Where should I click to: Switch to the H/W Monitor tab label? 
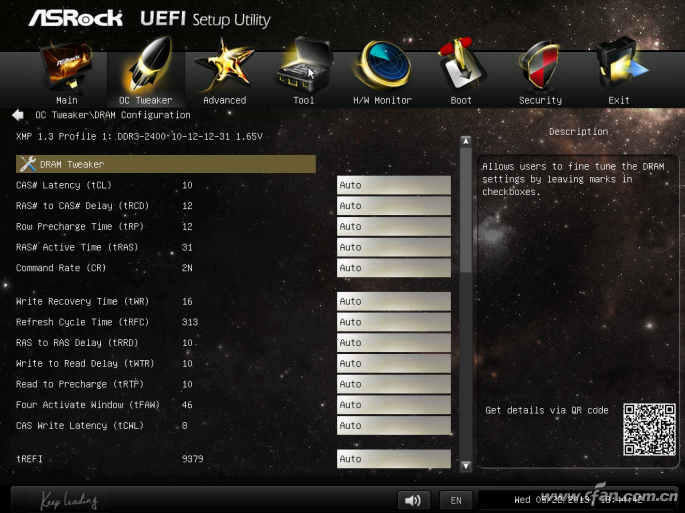click(382, 101)
